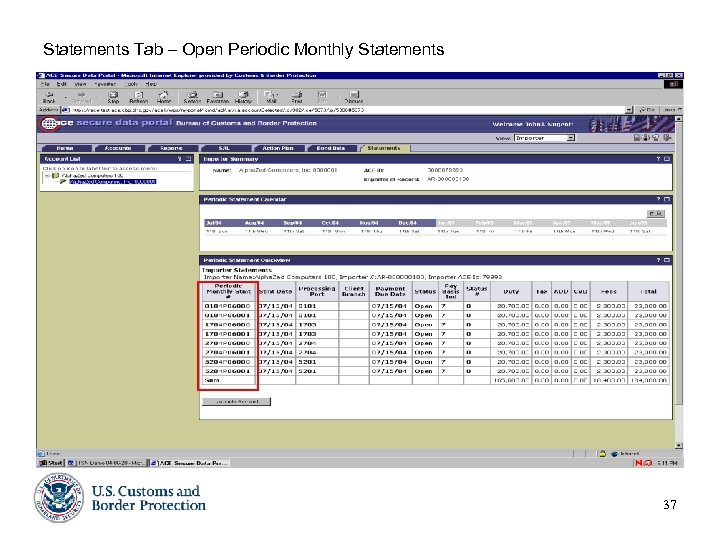
Task: Select Jul04 in Periodic Statement Calendar
Action: [x=214, y=222]
